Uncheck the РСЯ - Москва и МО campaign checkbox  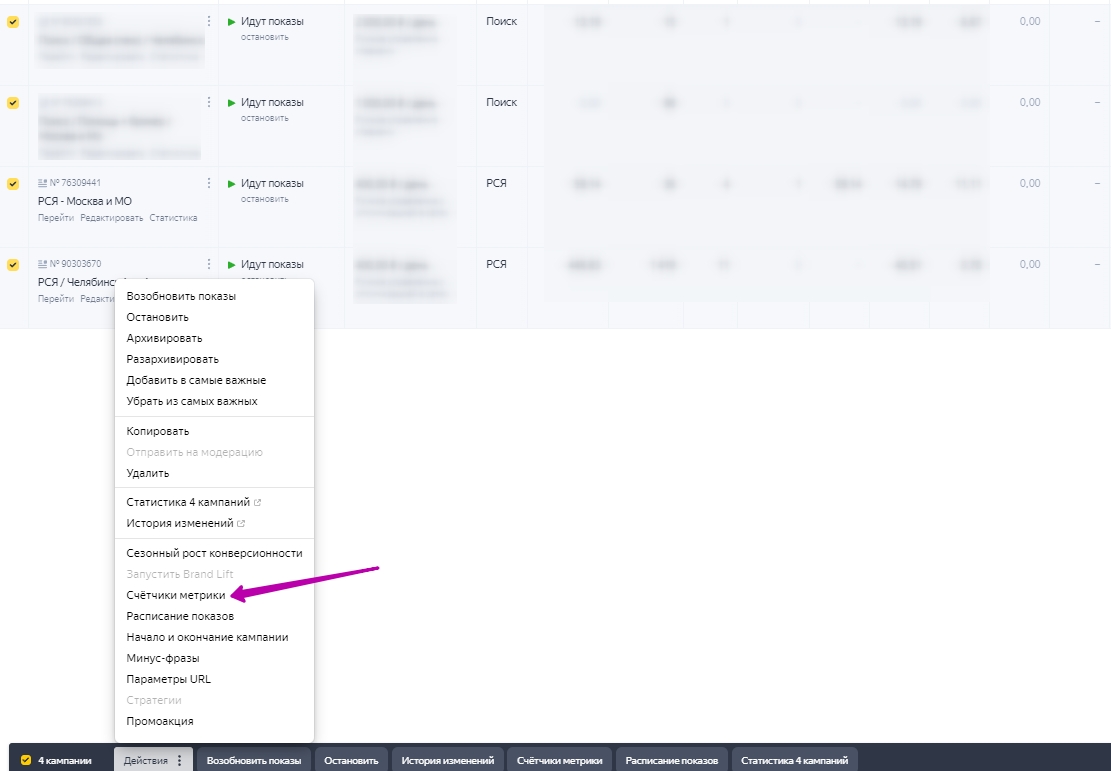pos(13,184)
